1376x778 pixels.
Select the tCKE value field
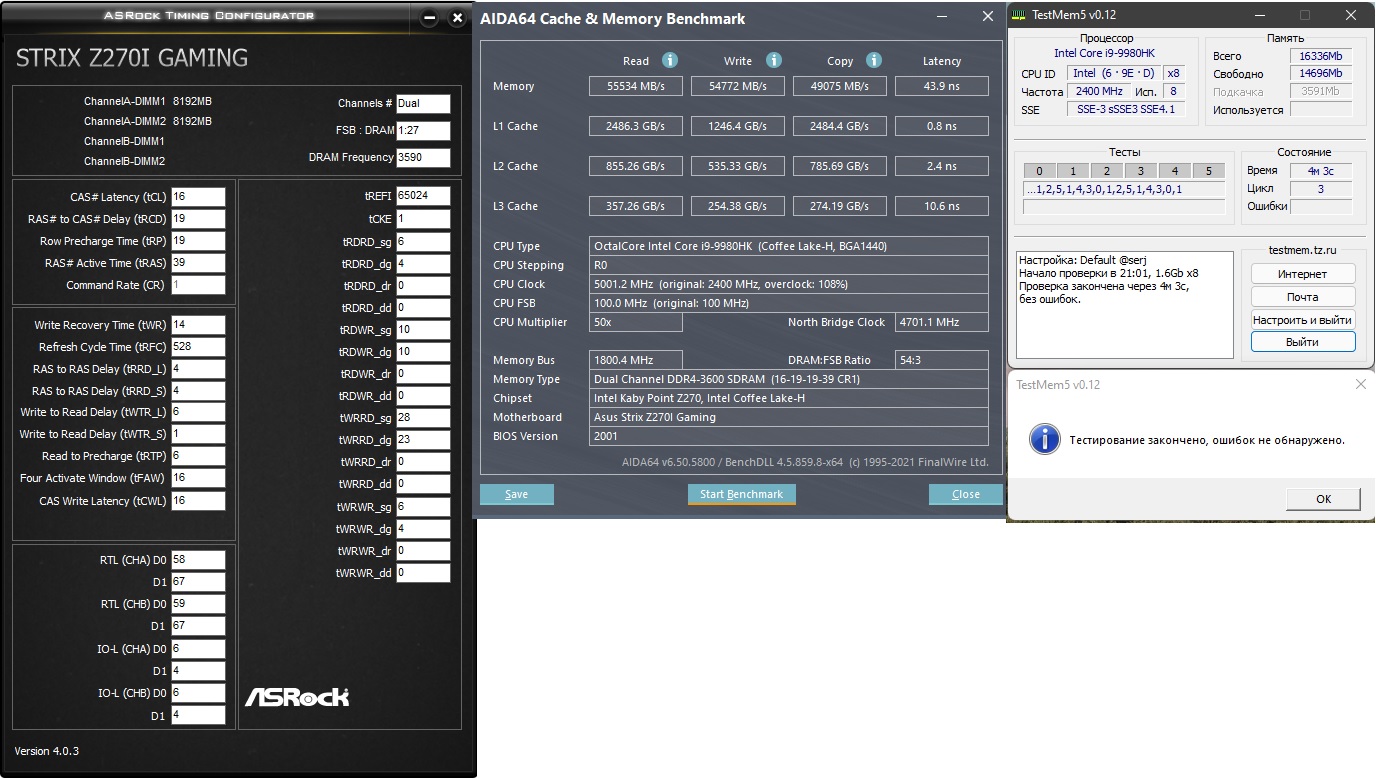pos(423,219)
